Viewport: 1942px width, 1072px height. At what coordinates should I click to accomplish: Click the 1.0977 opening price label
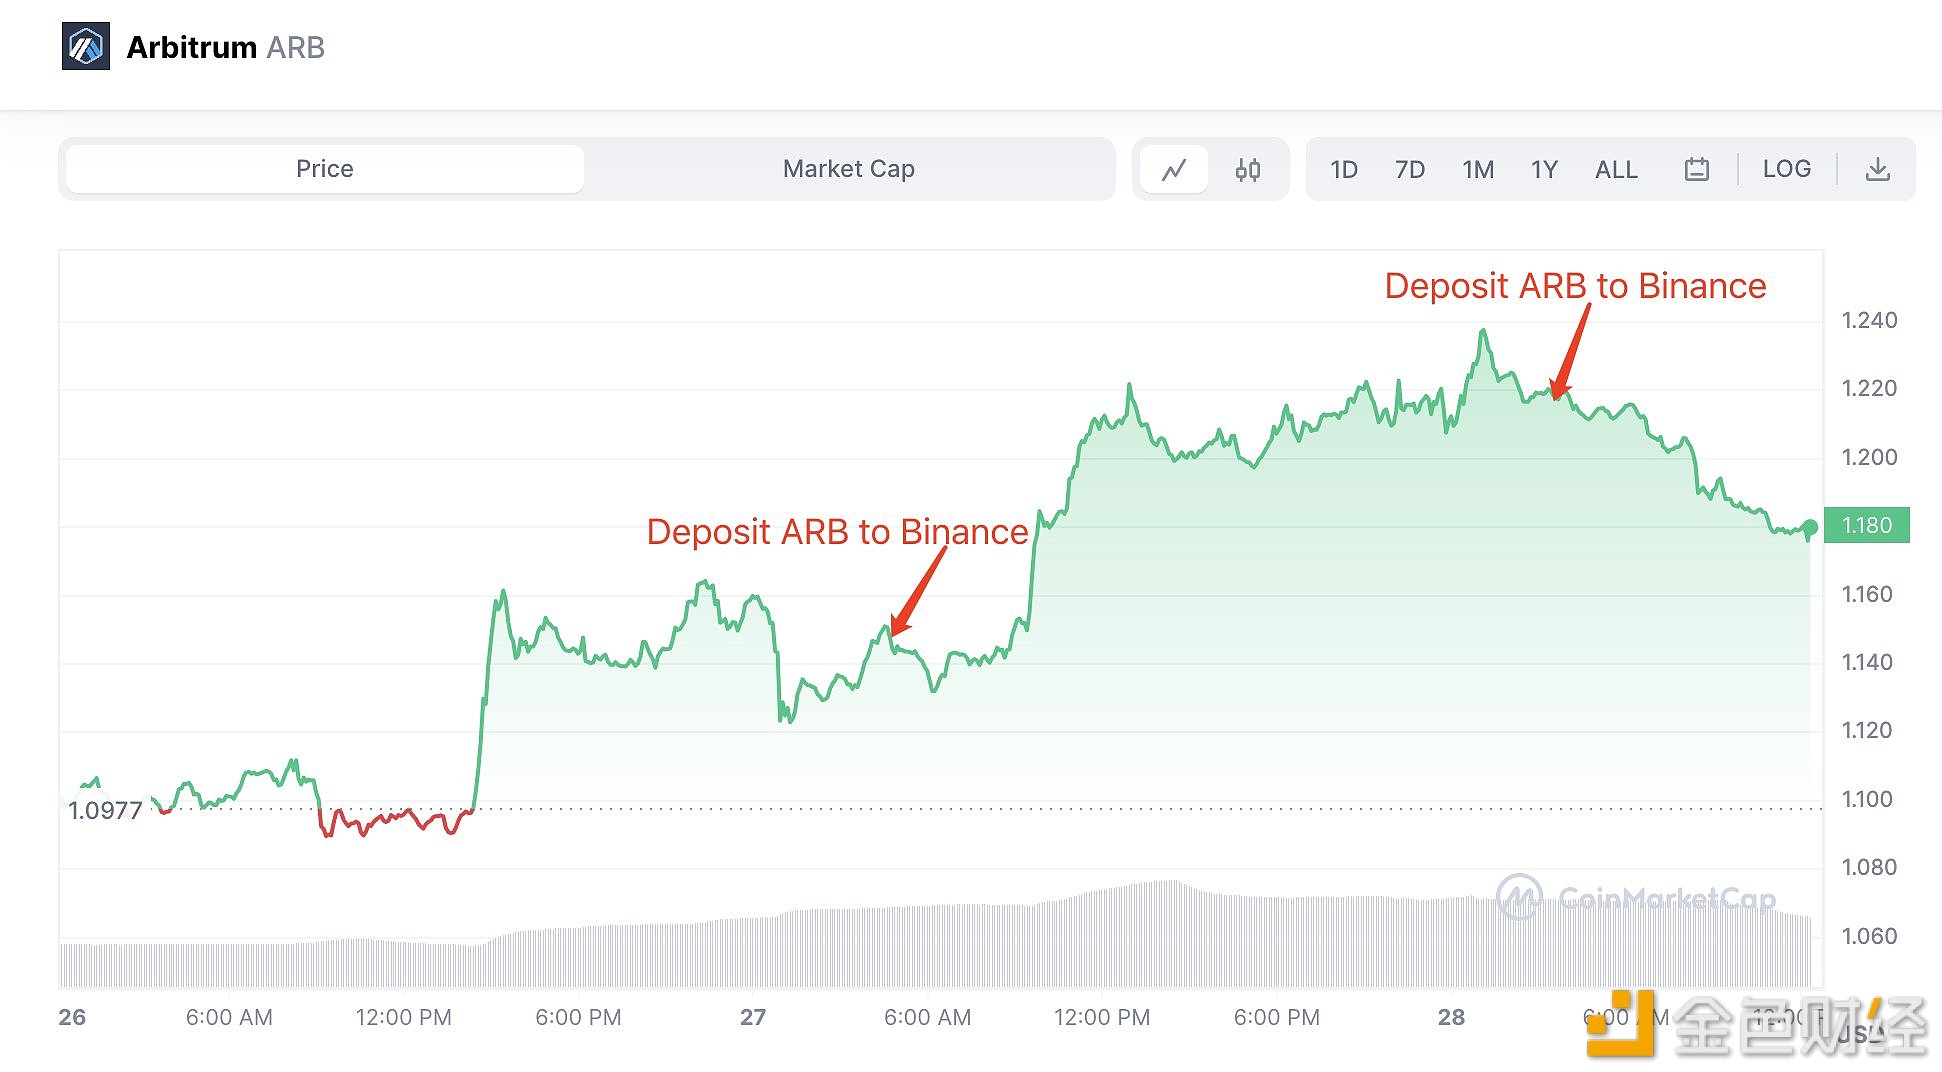[x=105, y=810]
